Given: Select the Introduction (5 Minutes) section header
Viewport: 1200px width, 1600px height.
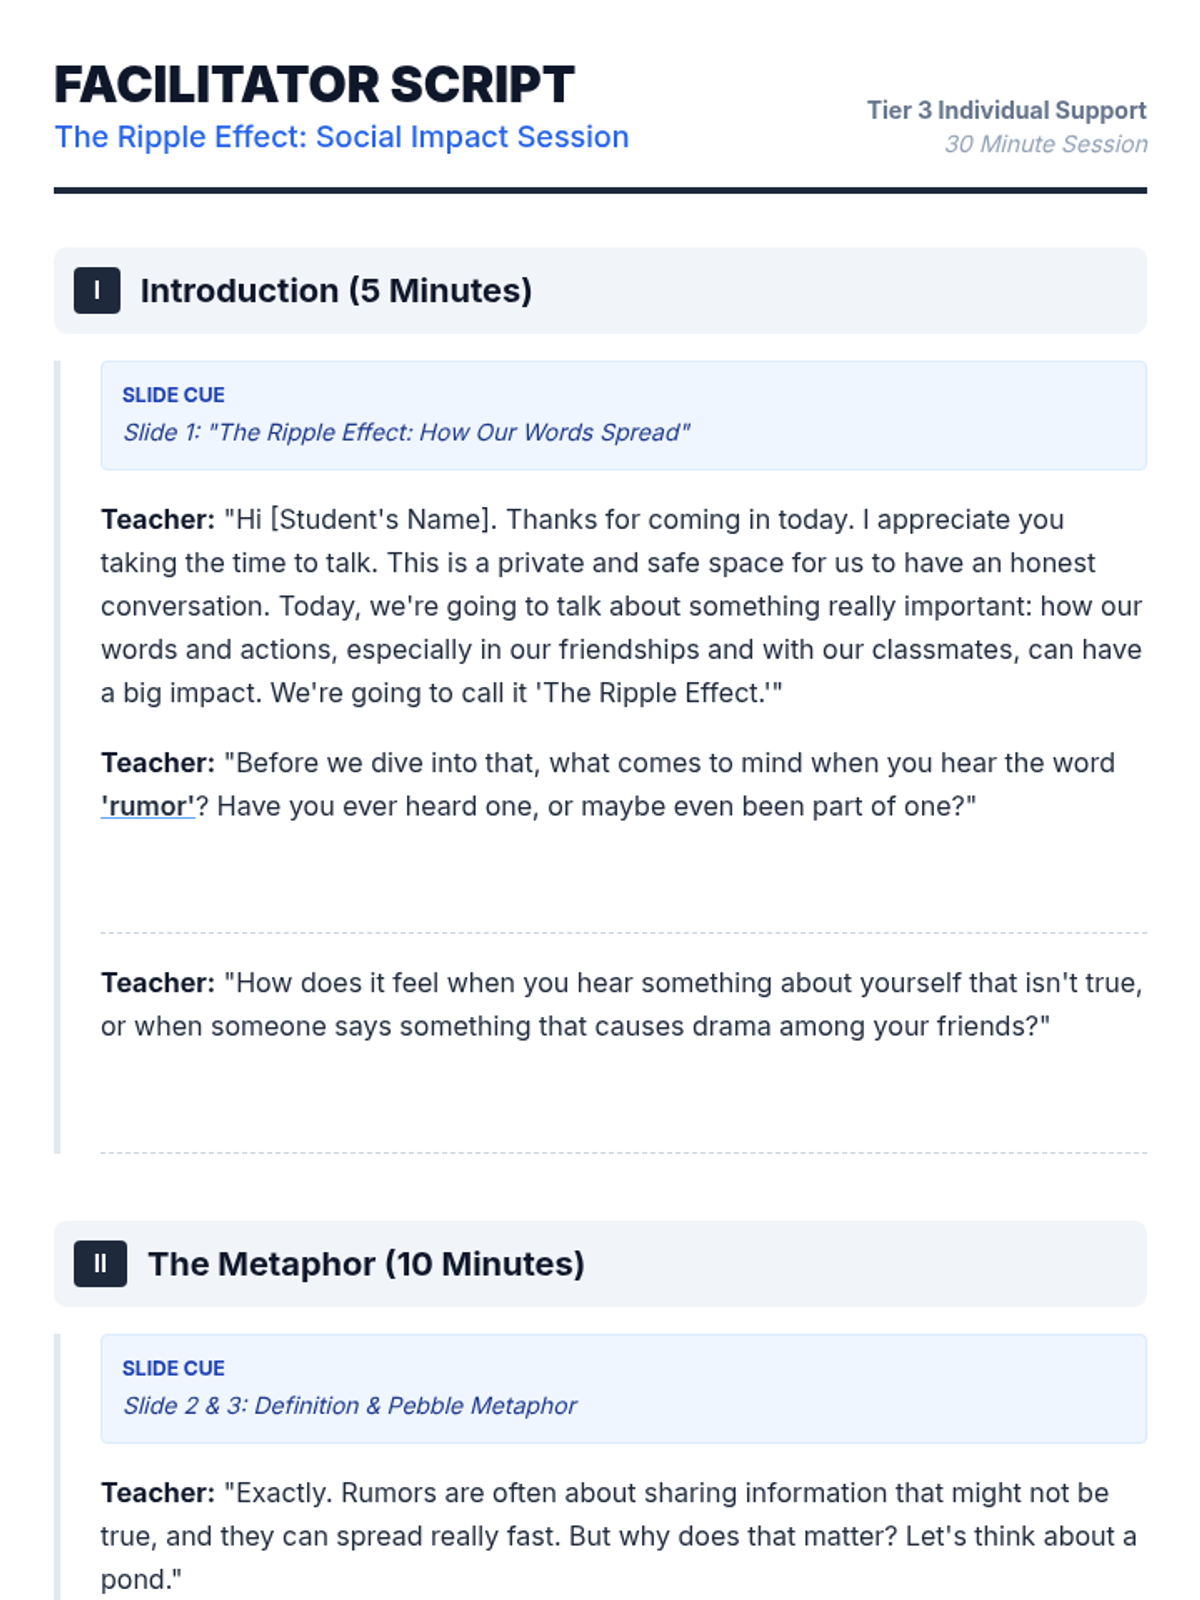Looking at the screenshot, I should pos(335,291).
